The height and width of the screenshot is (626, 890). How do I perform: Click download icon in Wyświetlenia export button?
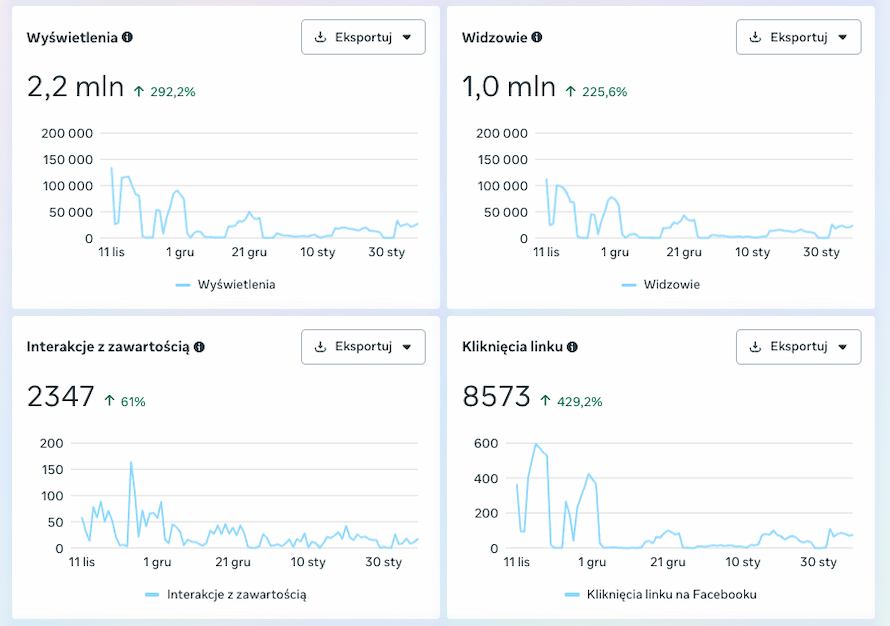tap(321, 37)
